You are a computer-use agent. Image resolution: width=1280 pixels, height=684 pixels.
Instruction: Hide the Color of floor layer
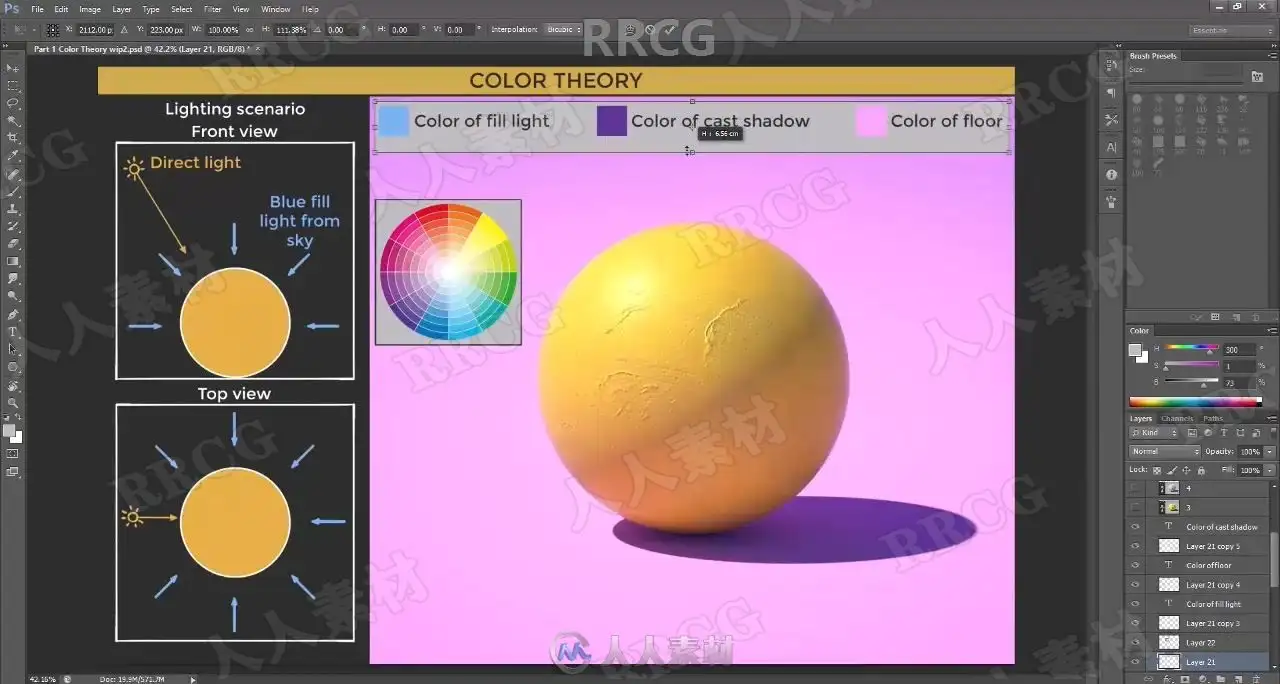pos(1135,565)
